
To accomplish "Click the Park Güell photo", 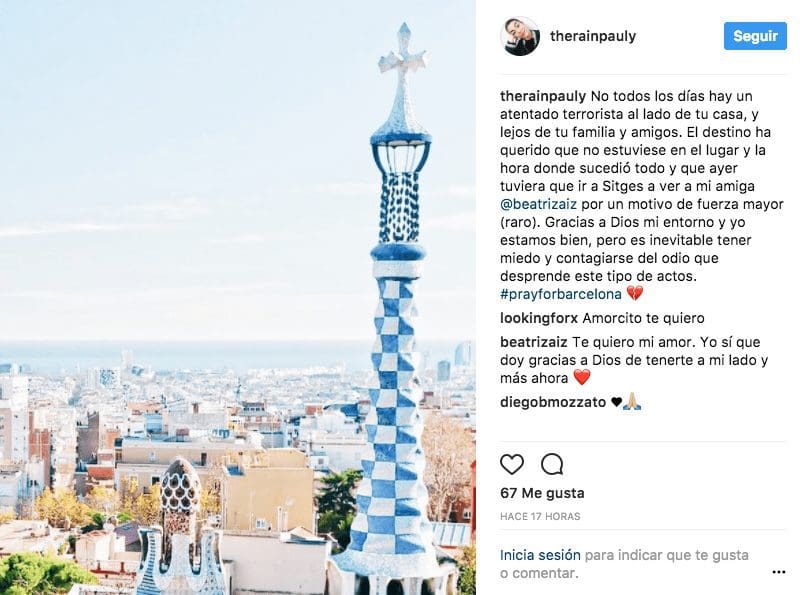I will (238, 298).
